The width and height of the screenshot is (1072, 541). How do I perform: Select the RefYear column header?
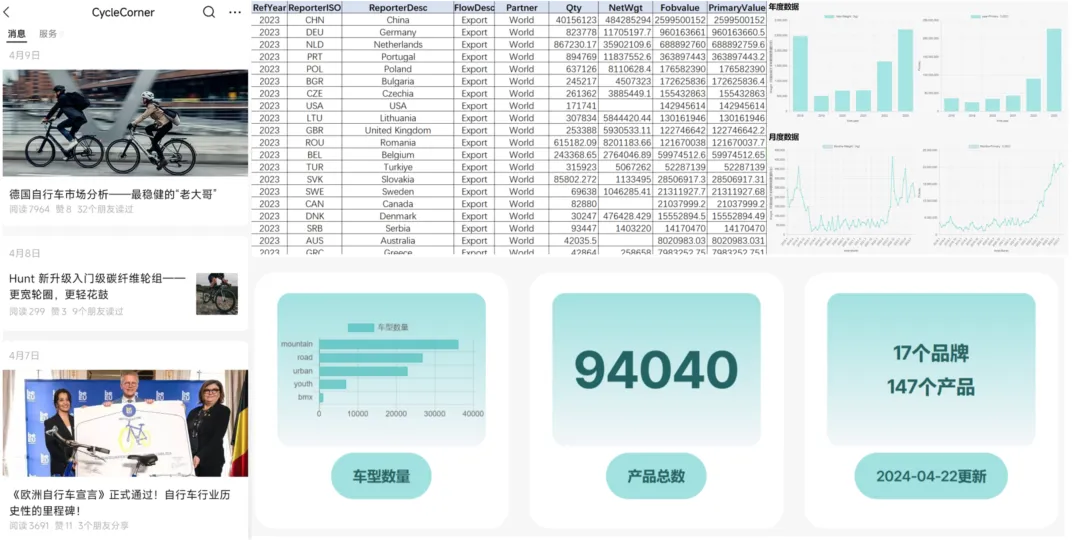(x=269, y=8)
